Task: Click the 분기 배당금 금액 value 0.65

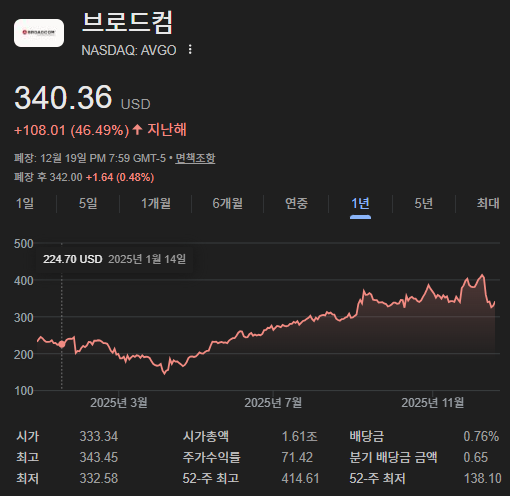Action: click(475, 457)
